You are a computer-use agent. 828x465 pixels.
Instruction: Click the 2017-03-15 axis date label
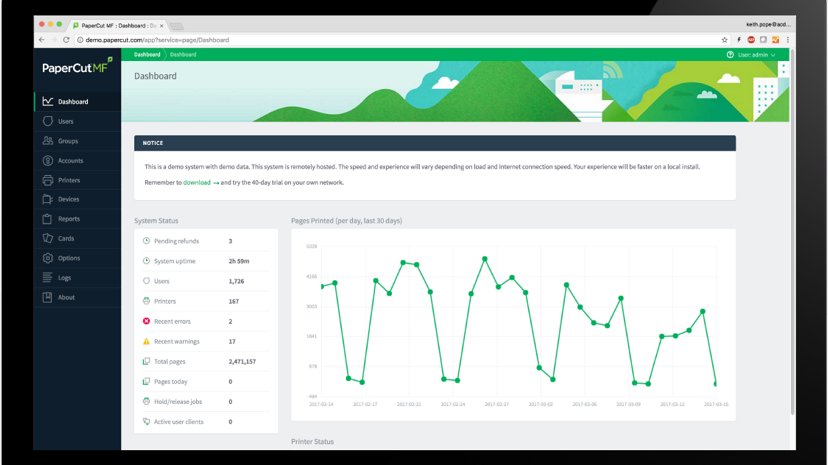pos(716,404)
